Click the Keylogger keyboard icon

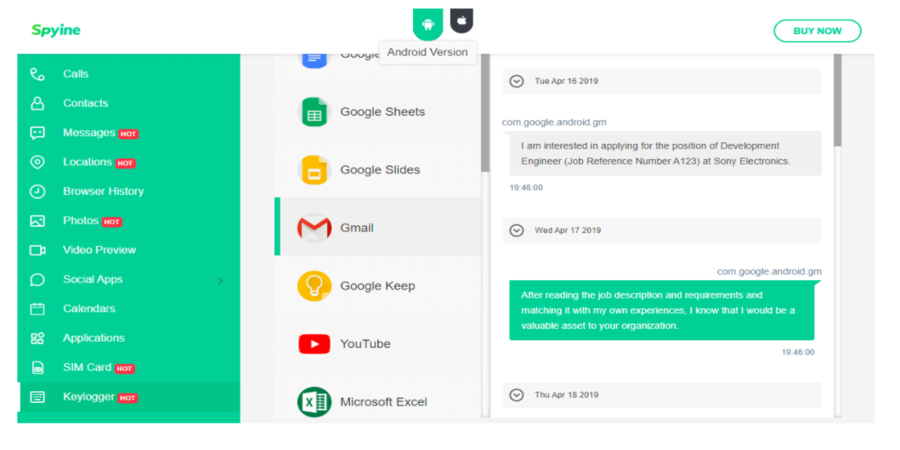[37, 397]
